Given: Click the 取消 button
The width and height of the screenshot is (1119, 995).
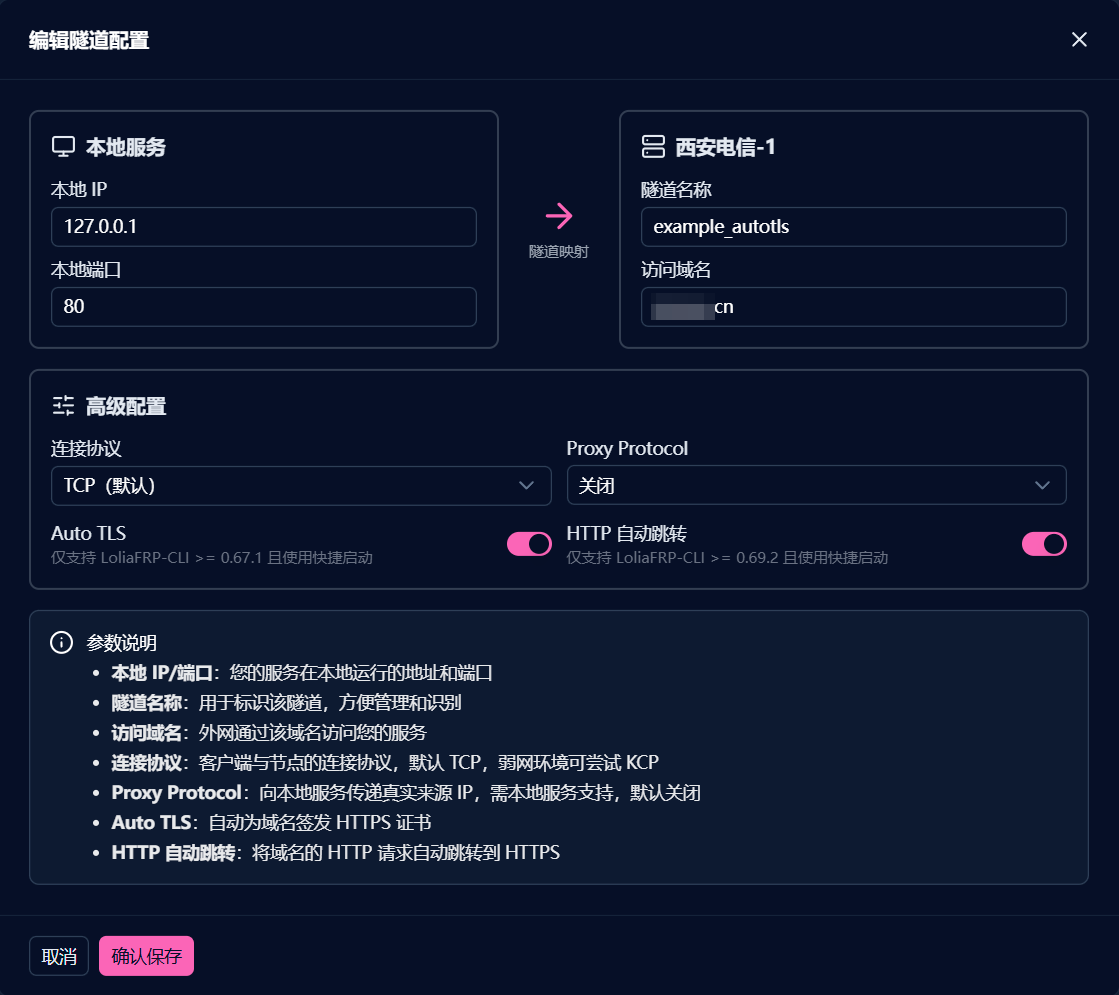Looking at the screenshot, I should pos(59,956).
